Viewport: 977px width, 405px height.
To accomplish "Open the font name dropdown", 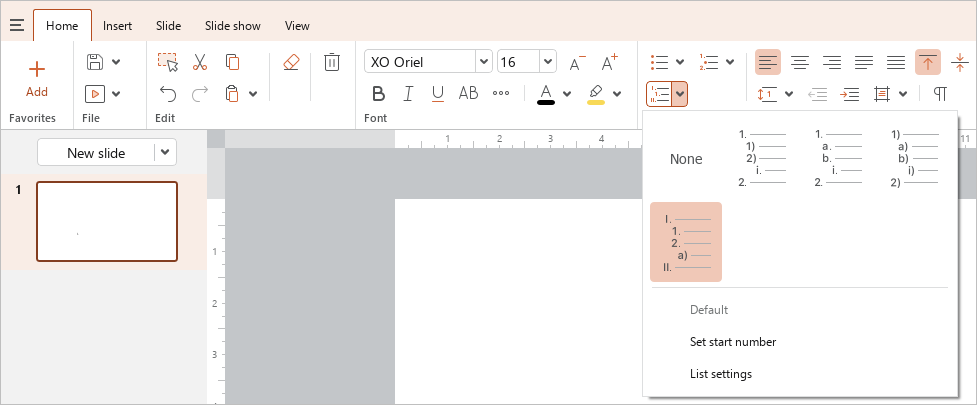I will pos(484,62).
